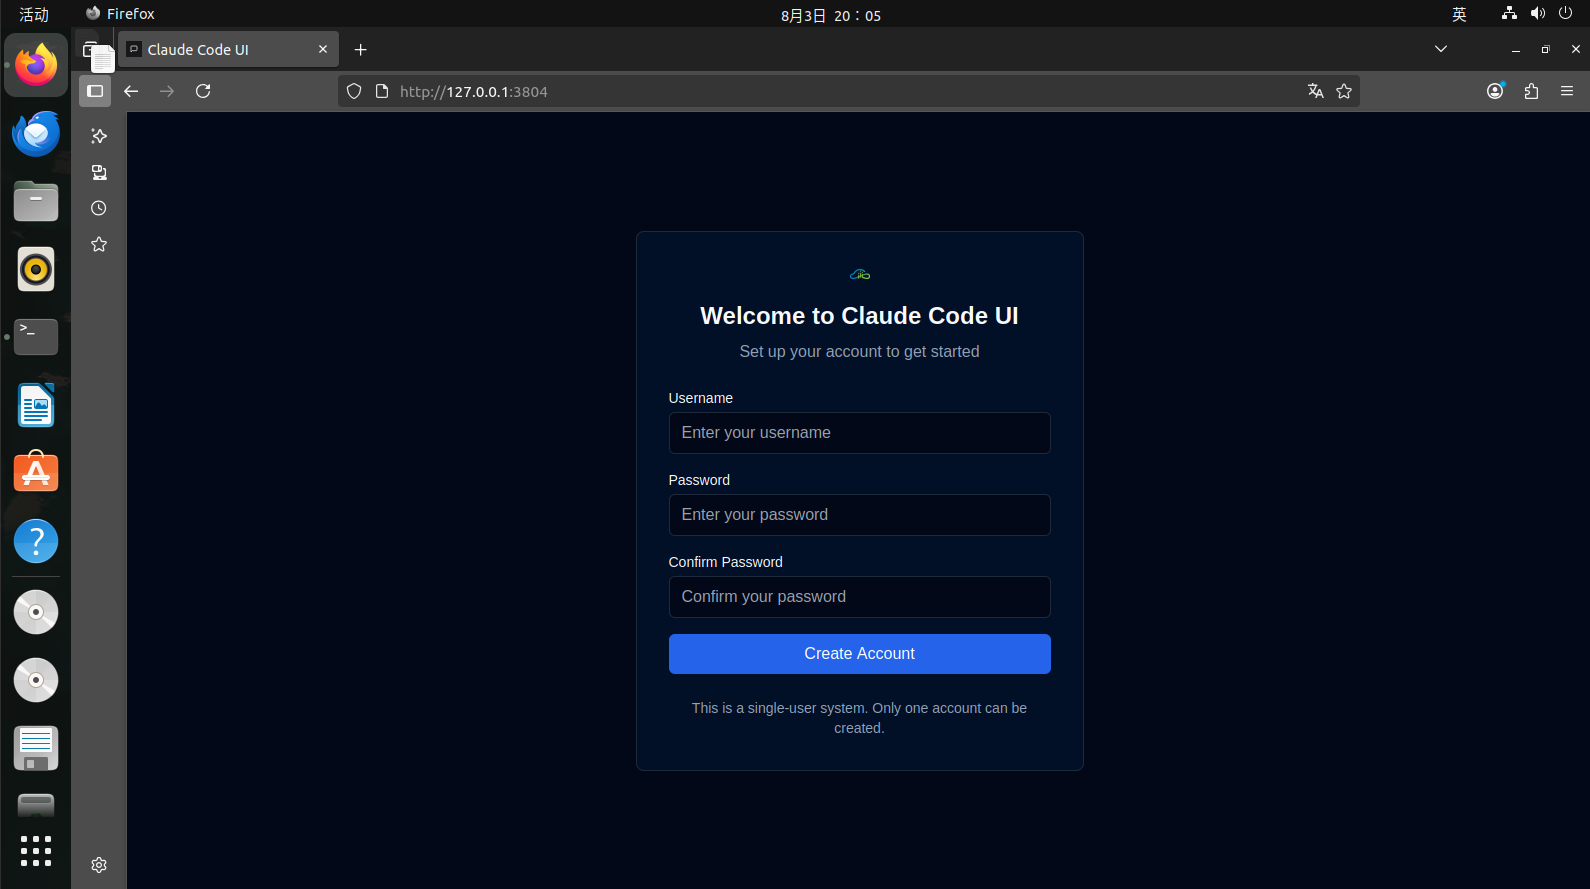This screenshot has height=889, width=1590.
Task: Open the clock and calendar panel
Action: pyautogui.click(x=831, y=15)
